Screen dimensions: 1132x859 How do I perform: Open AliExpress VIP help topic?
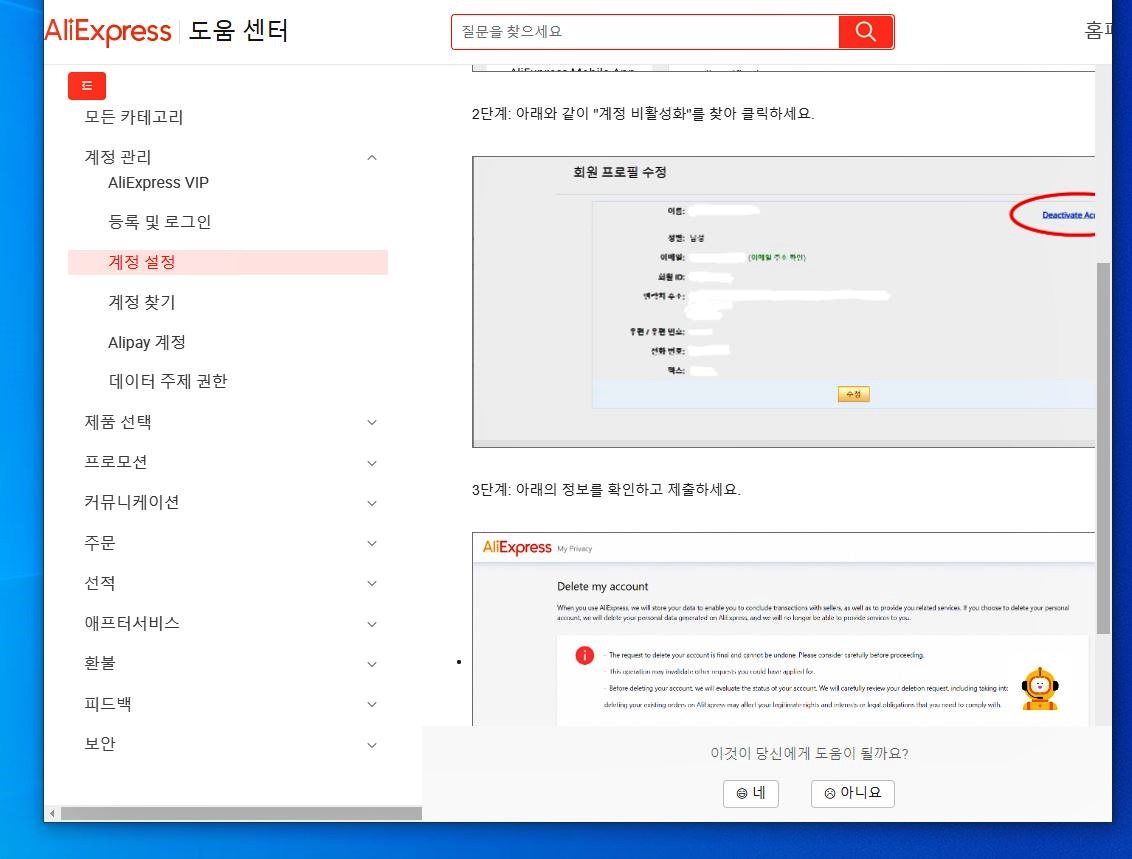158,183
